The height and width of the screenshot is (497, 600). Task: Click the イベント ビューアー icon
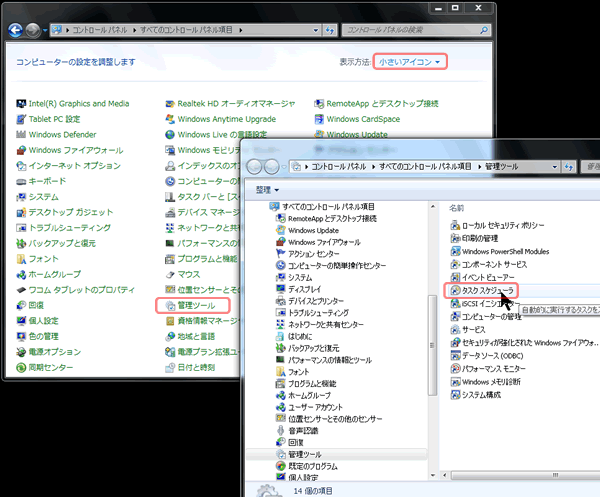pos(455,277)
